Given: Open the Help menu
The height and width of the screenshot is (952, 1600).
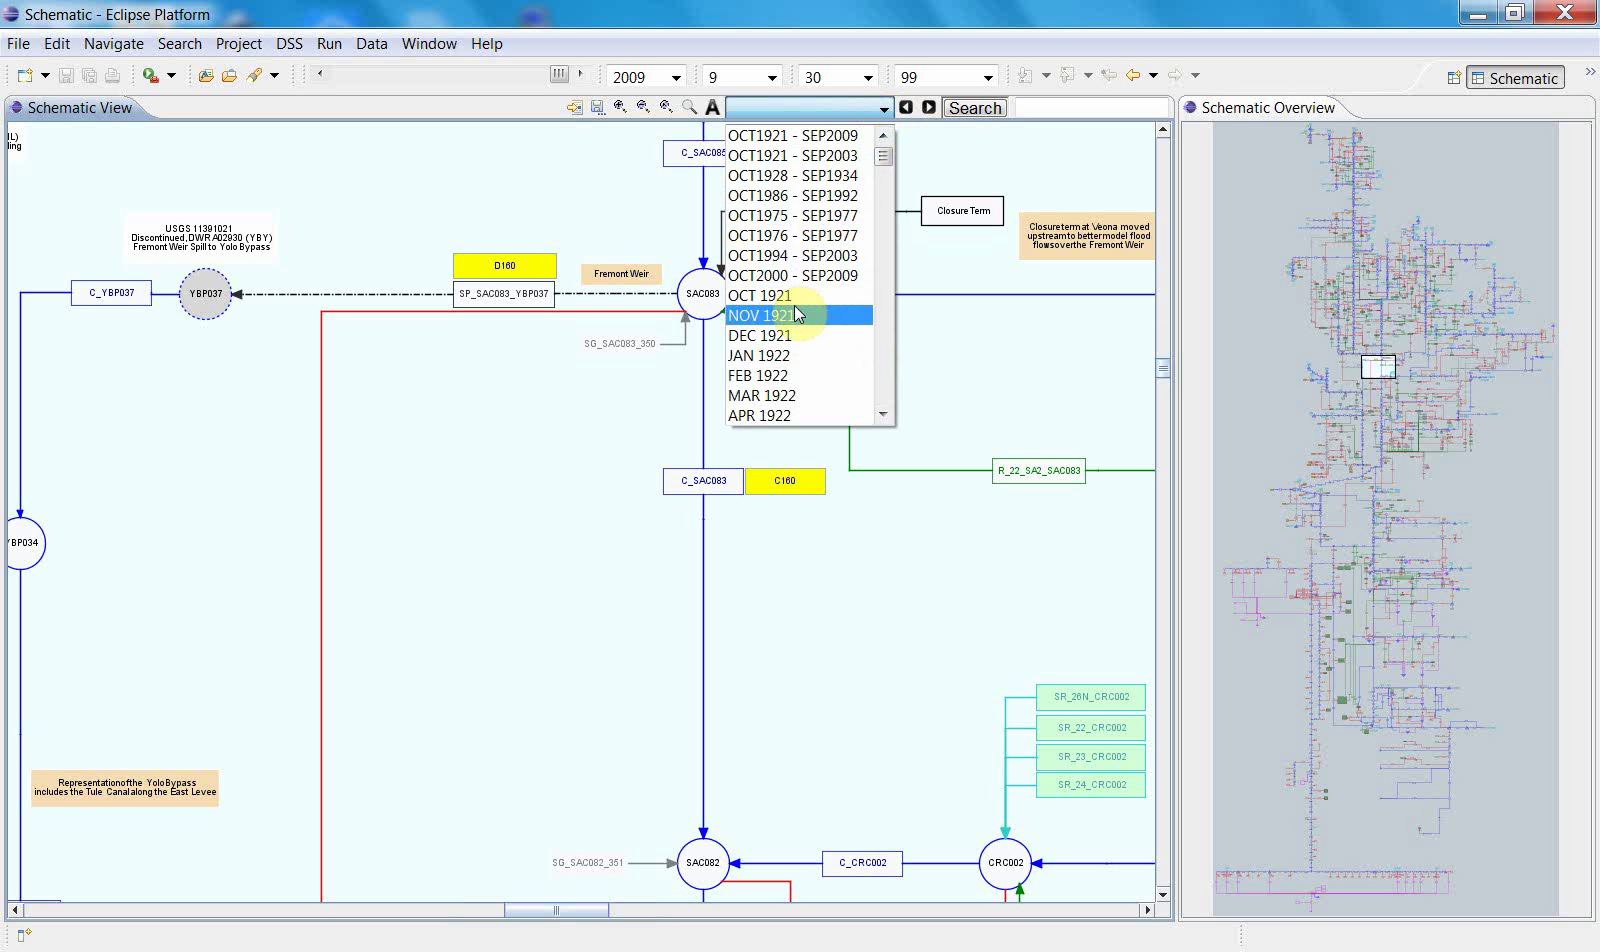Looking at the screenshot, I should [x=487, y=44].
